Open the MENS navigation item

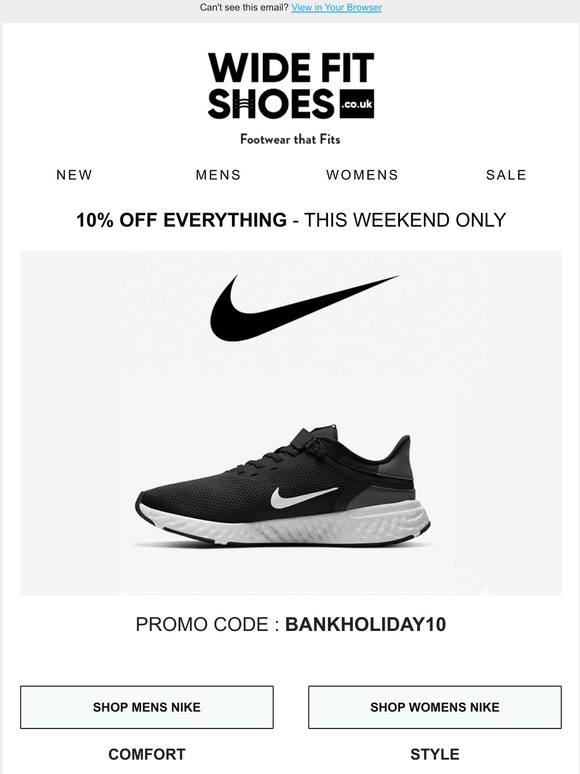coord(218,175)
